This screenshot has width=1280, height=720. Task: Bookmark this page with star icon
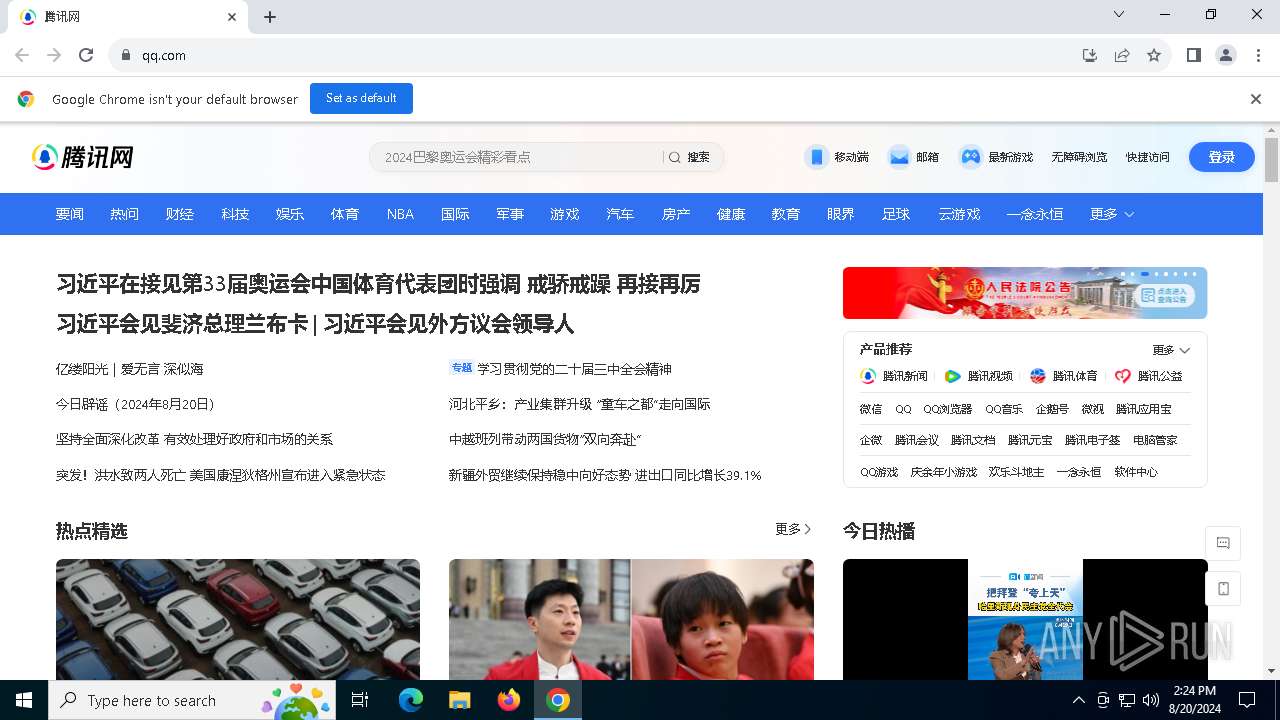click(1154, 55)
